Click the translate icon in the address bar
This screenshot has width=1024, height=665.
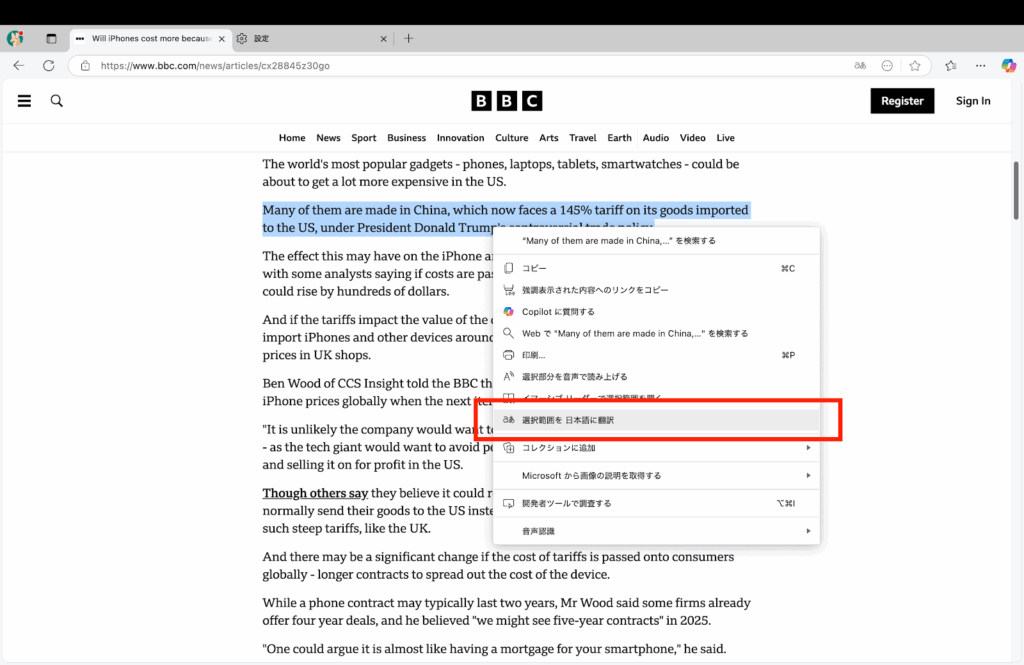click(859, 66)
